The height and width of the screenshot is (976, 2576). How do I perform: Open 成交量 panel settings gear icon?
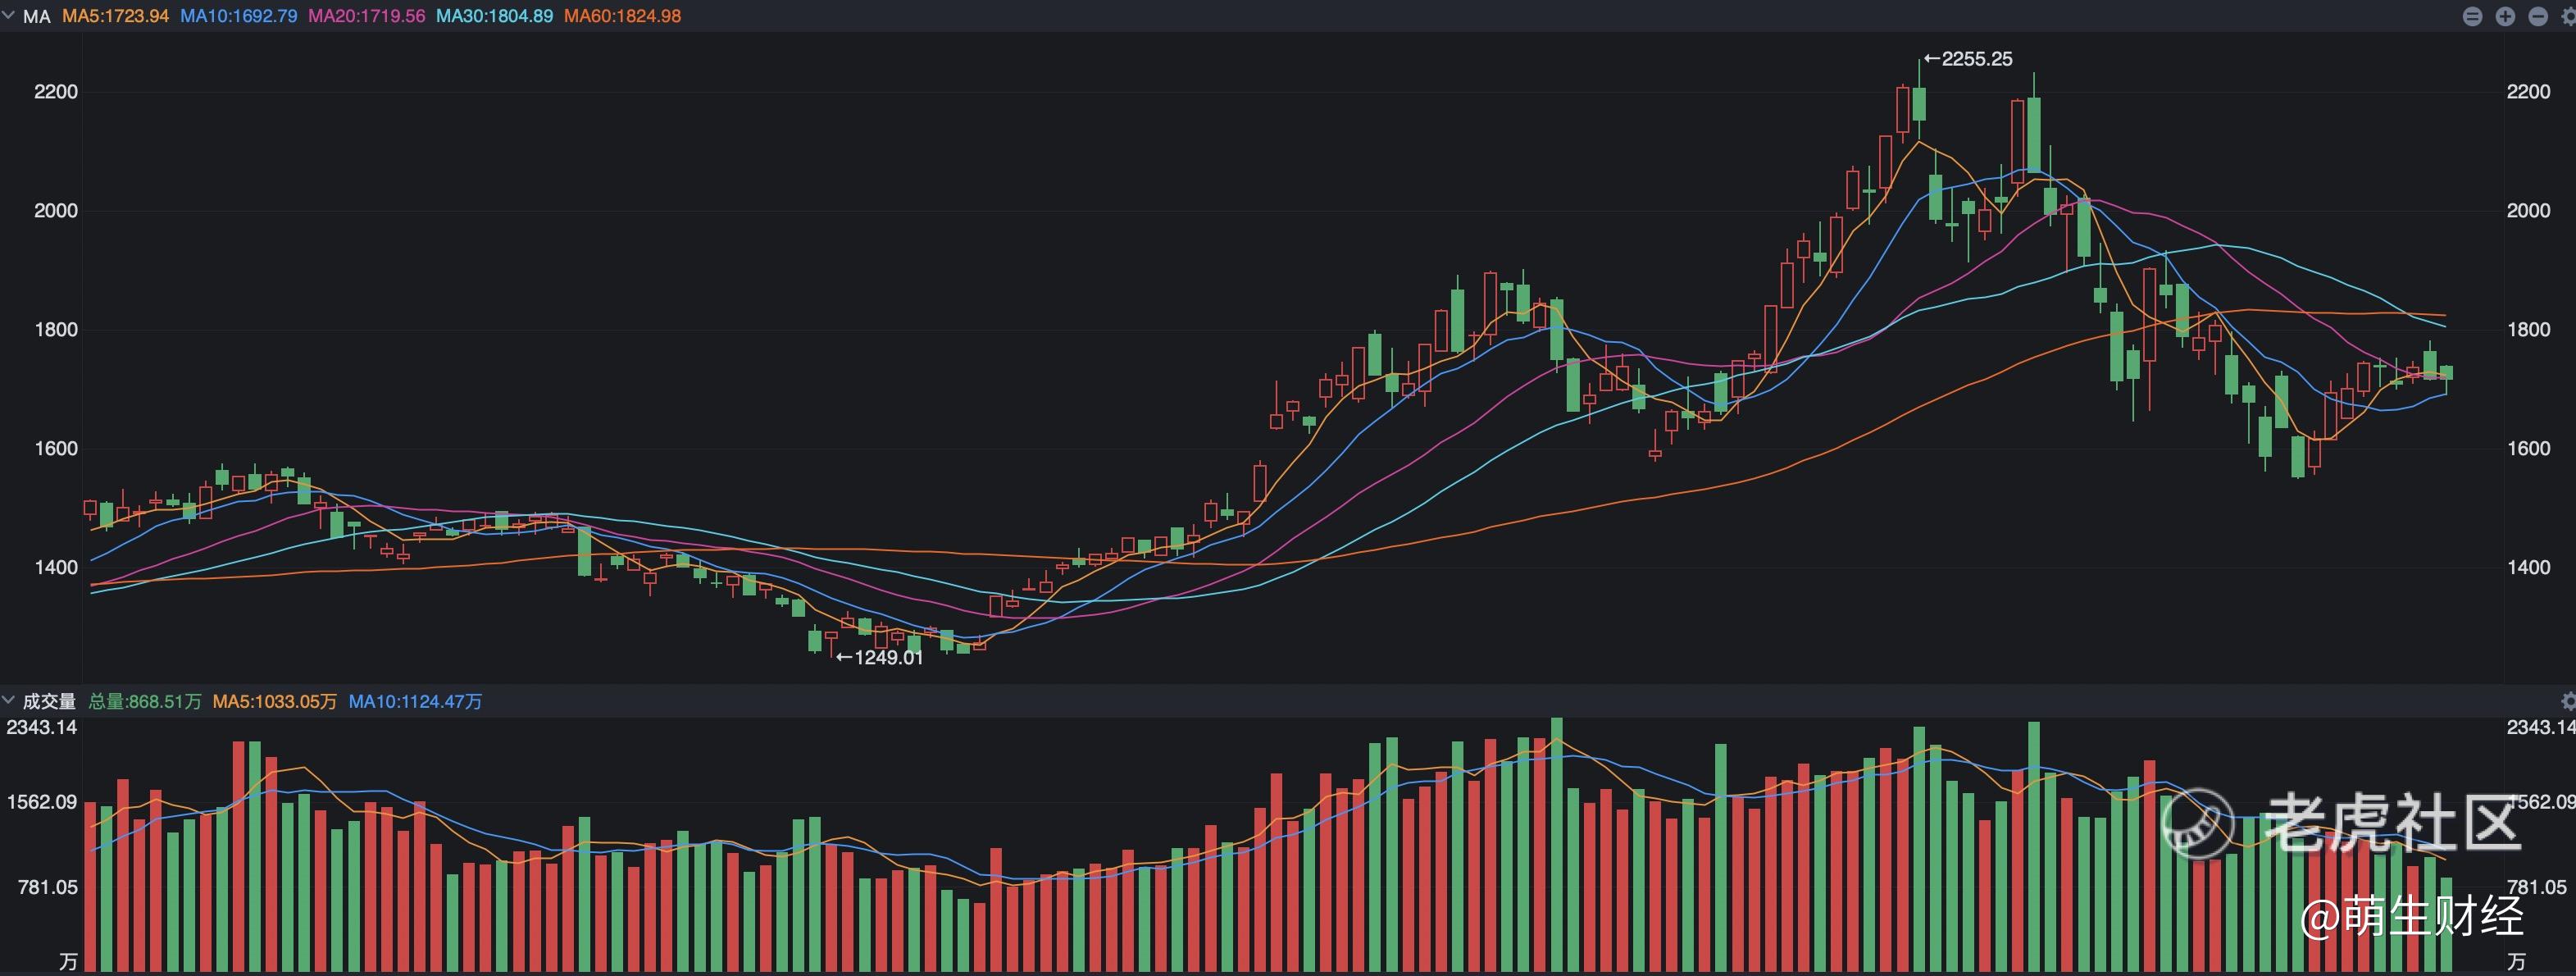[2568, 701]
